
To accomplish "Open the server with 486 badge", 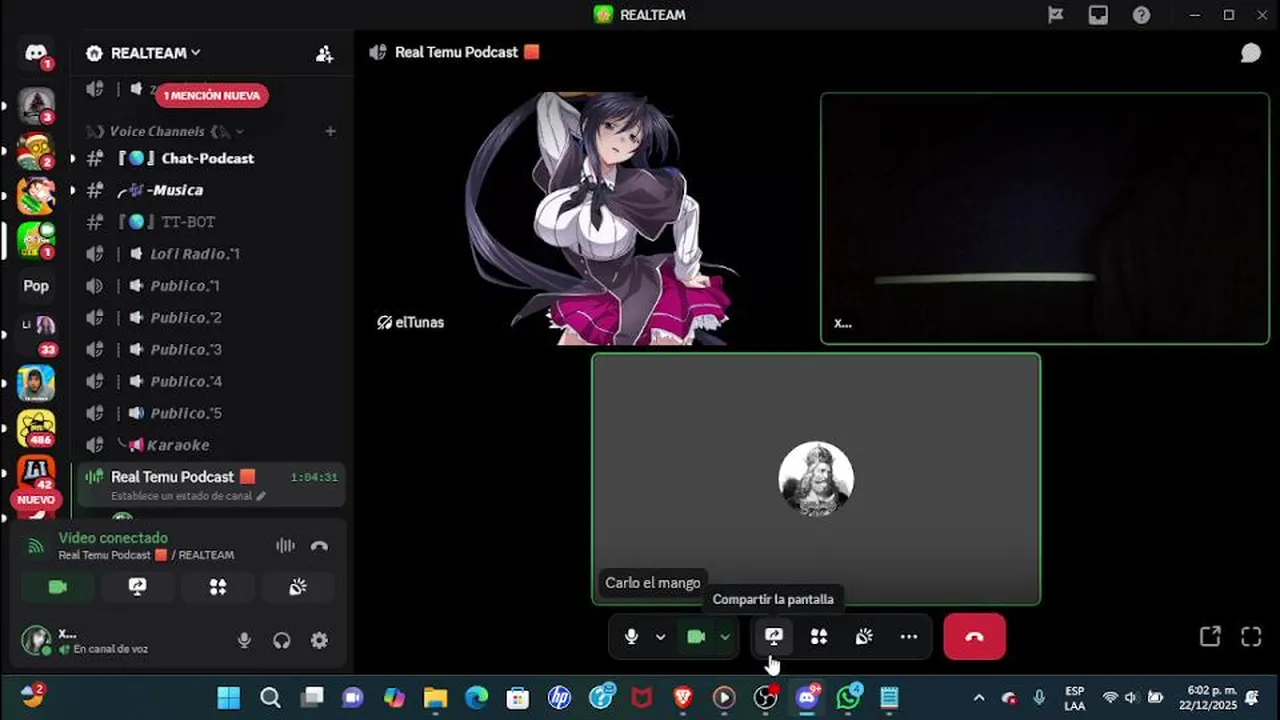I will [x=36, y=428].
